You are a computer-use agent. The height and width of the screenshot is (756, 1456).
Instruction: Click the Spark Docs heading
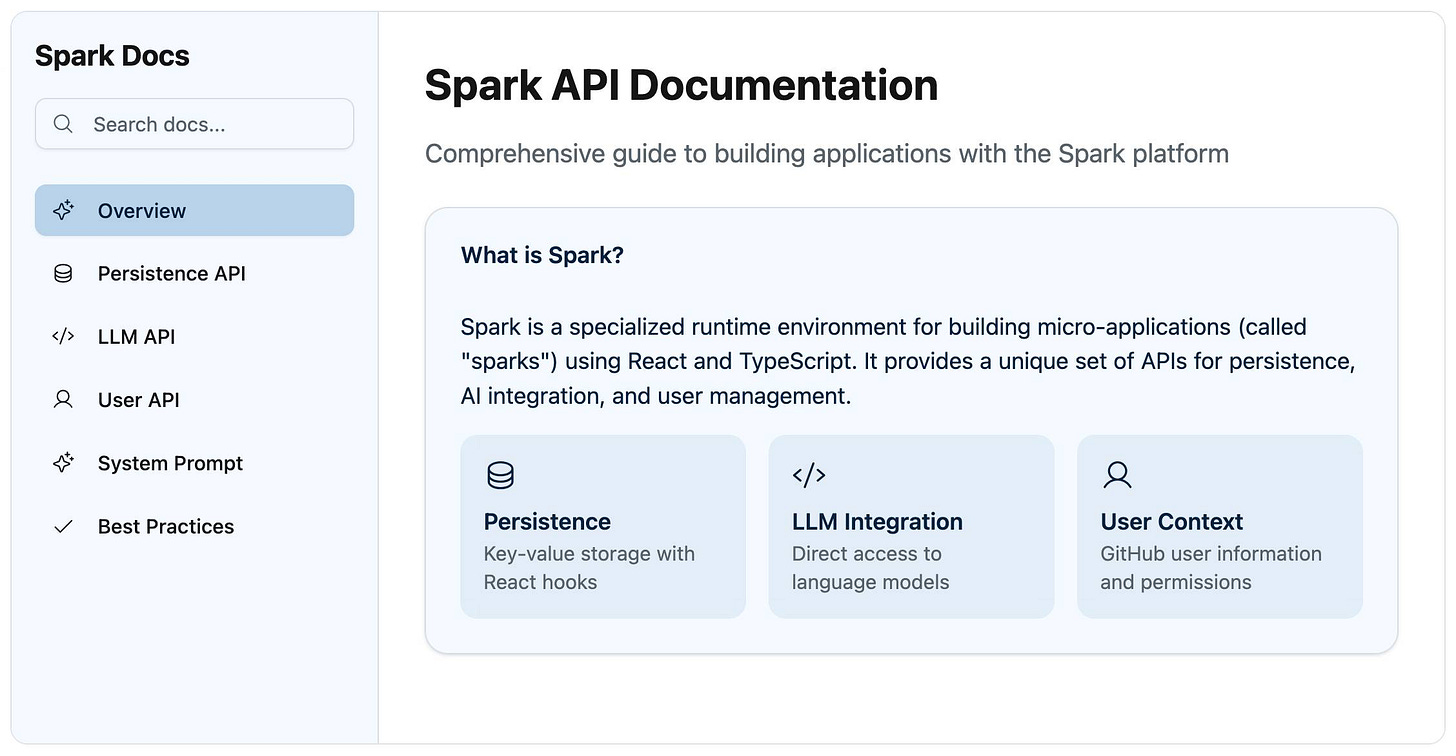(x=112, y=56)
